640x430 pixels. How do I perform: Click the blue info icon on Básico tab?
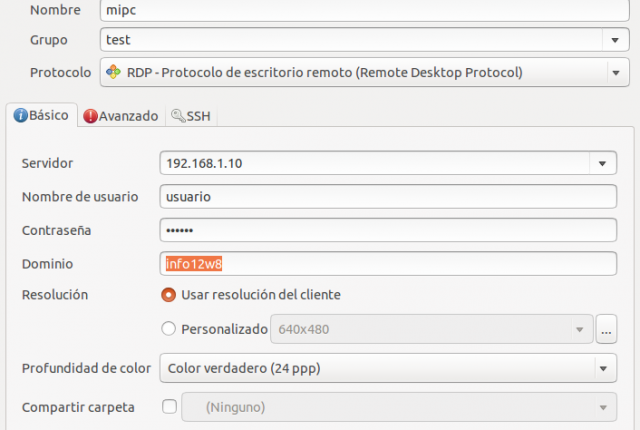[20, 115]
